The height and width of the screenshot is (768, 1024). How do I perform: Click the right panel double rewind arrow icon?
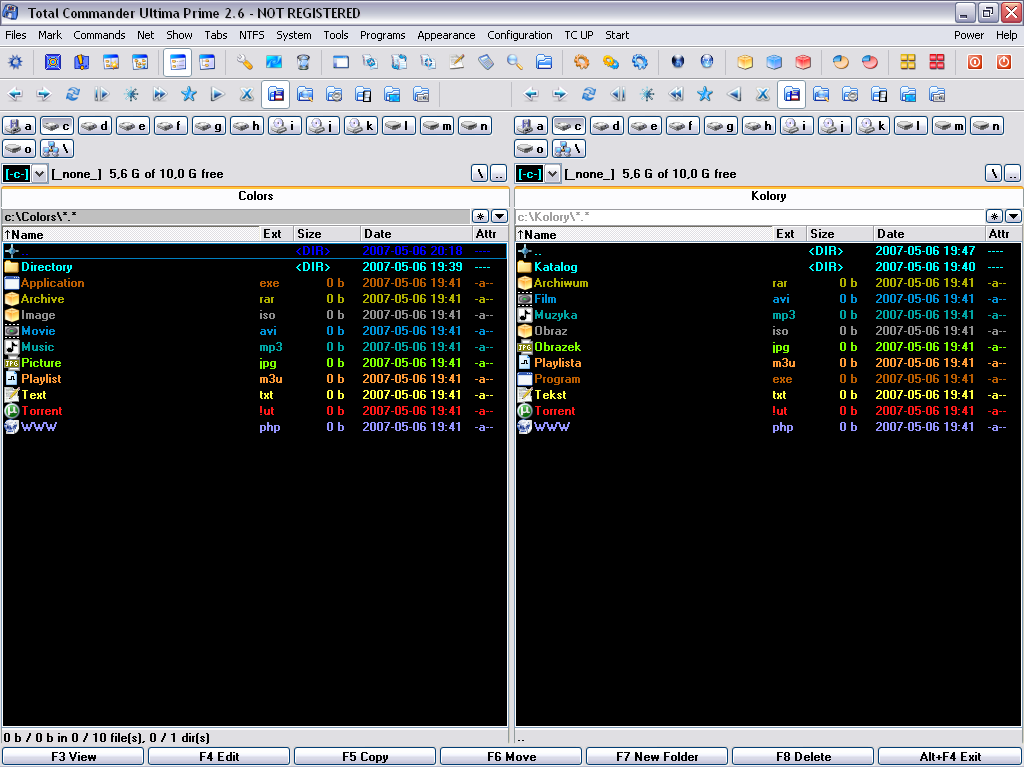[676, 95]
